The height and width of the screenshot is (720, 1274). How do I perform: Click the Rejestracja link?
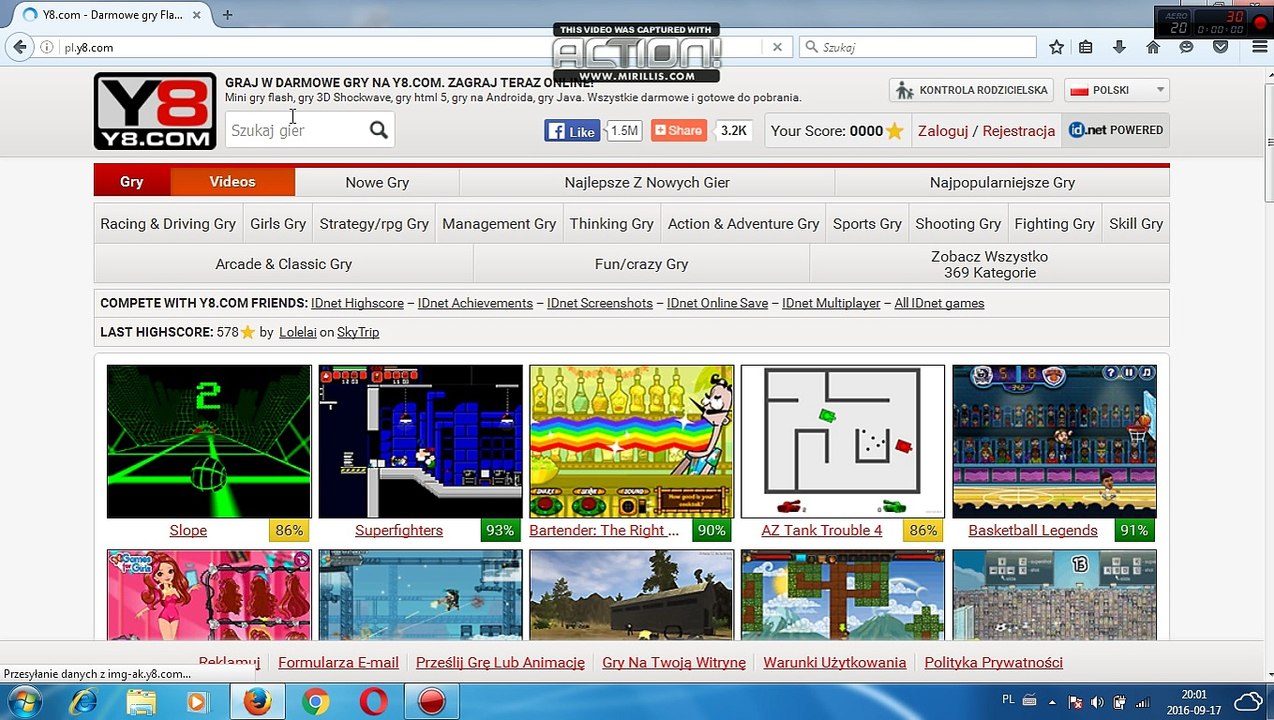click(x=1019, y=131)
